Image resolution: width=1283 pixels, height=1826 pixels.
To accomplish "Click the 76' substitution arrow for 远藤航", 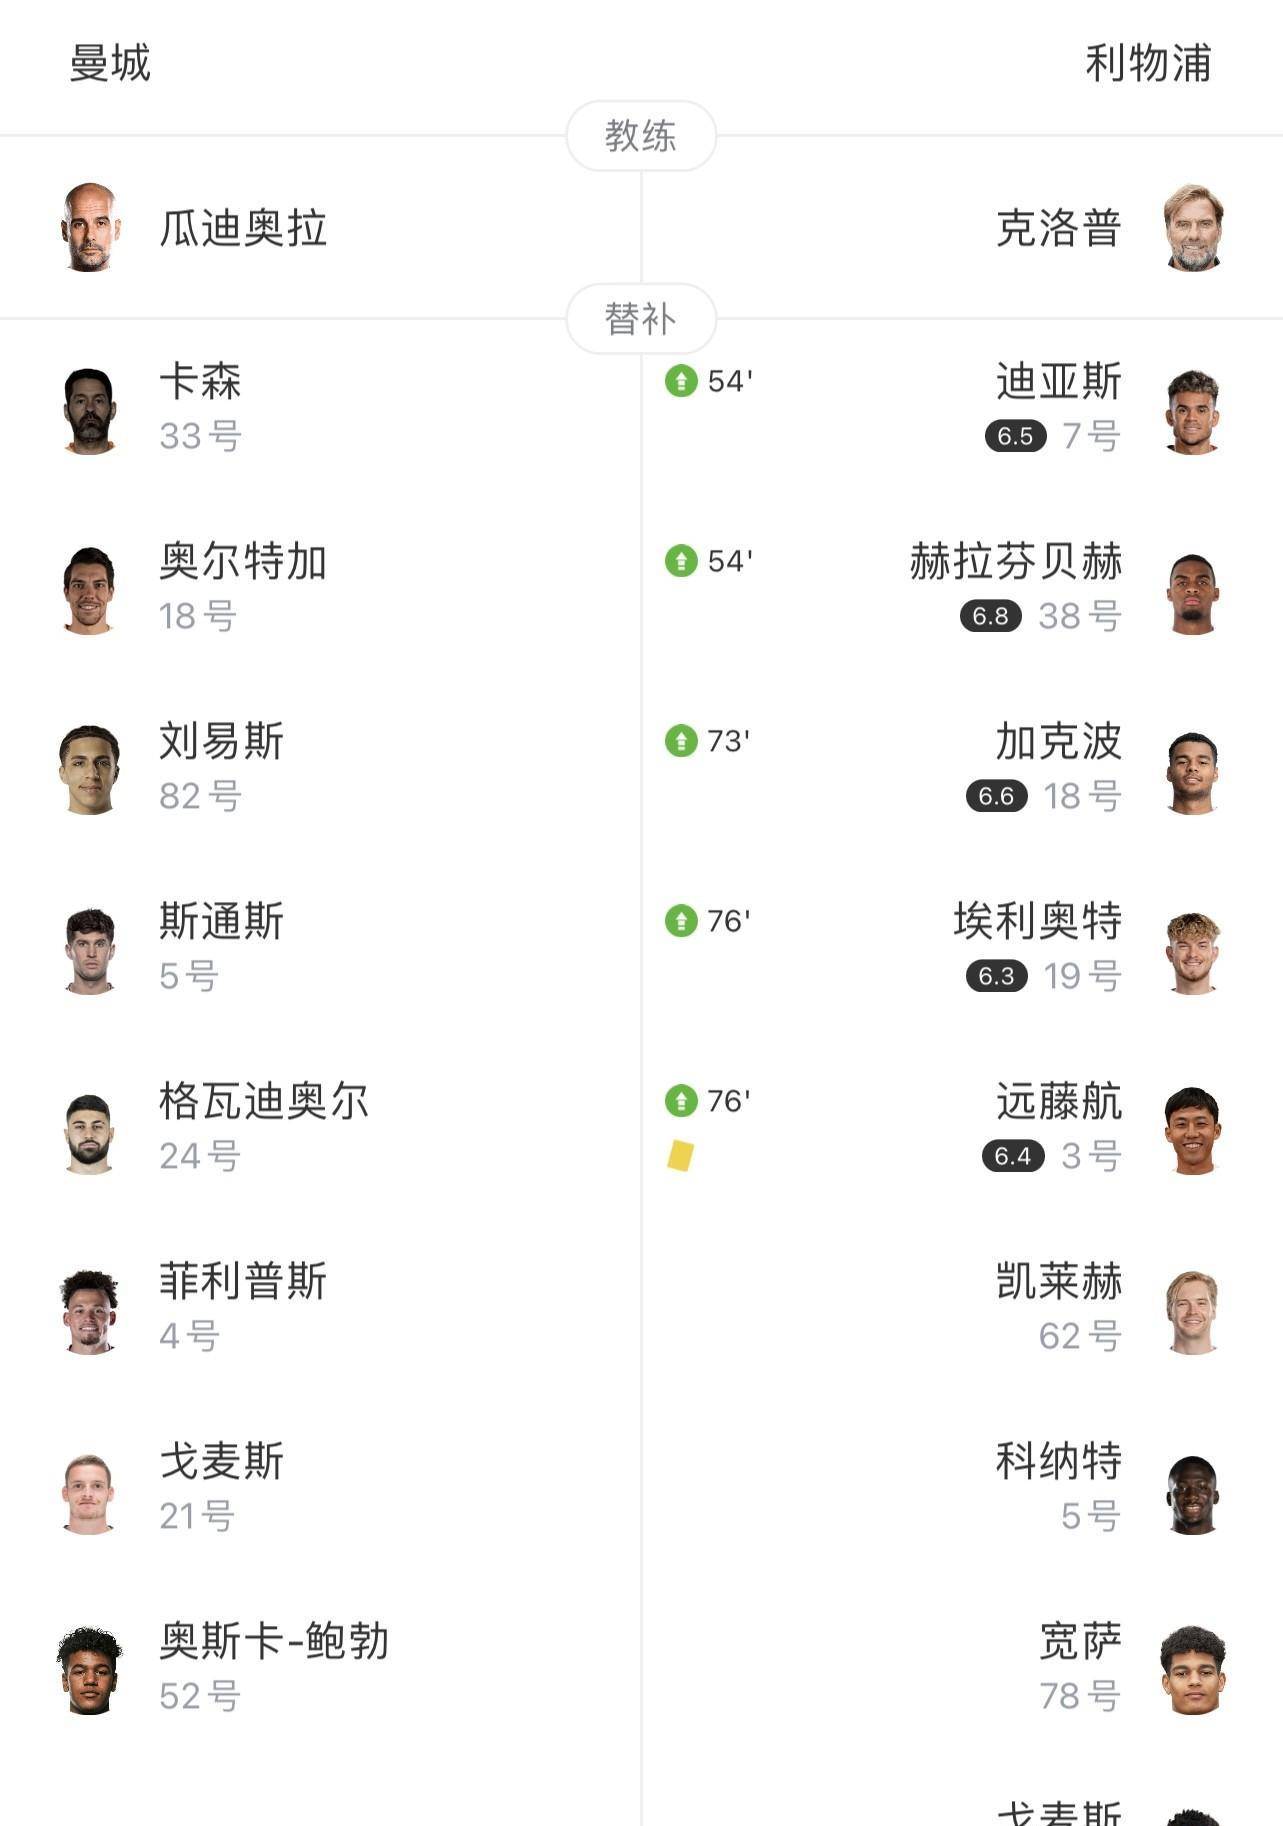I will [681, 1101].
